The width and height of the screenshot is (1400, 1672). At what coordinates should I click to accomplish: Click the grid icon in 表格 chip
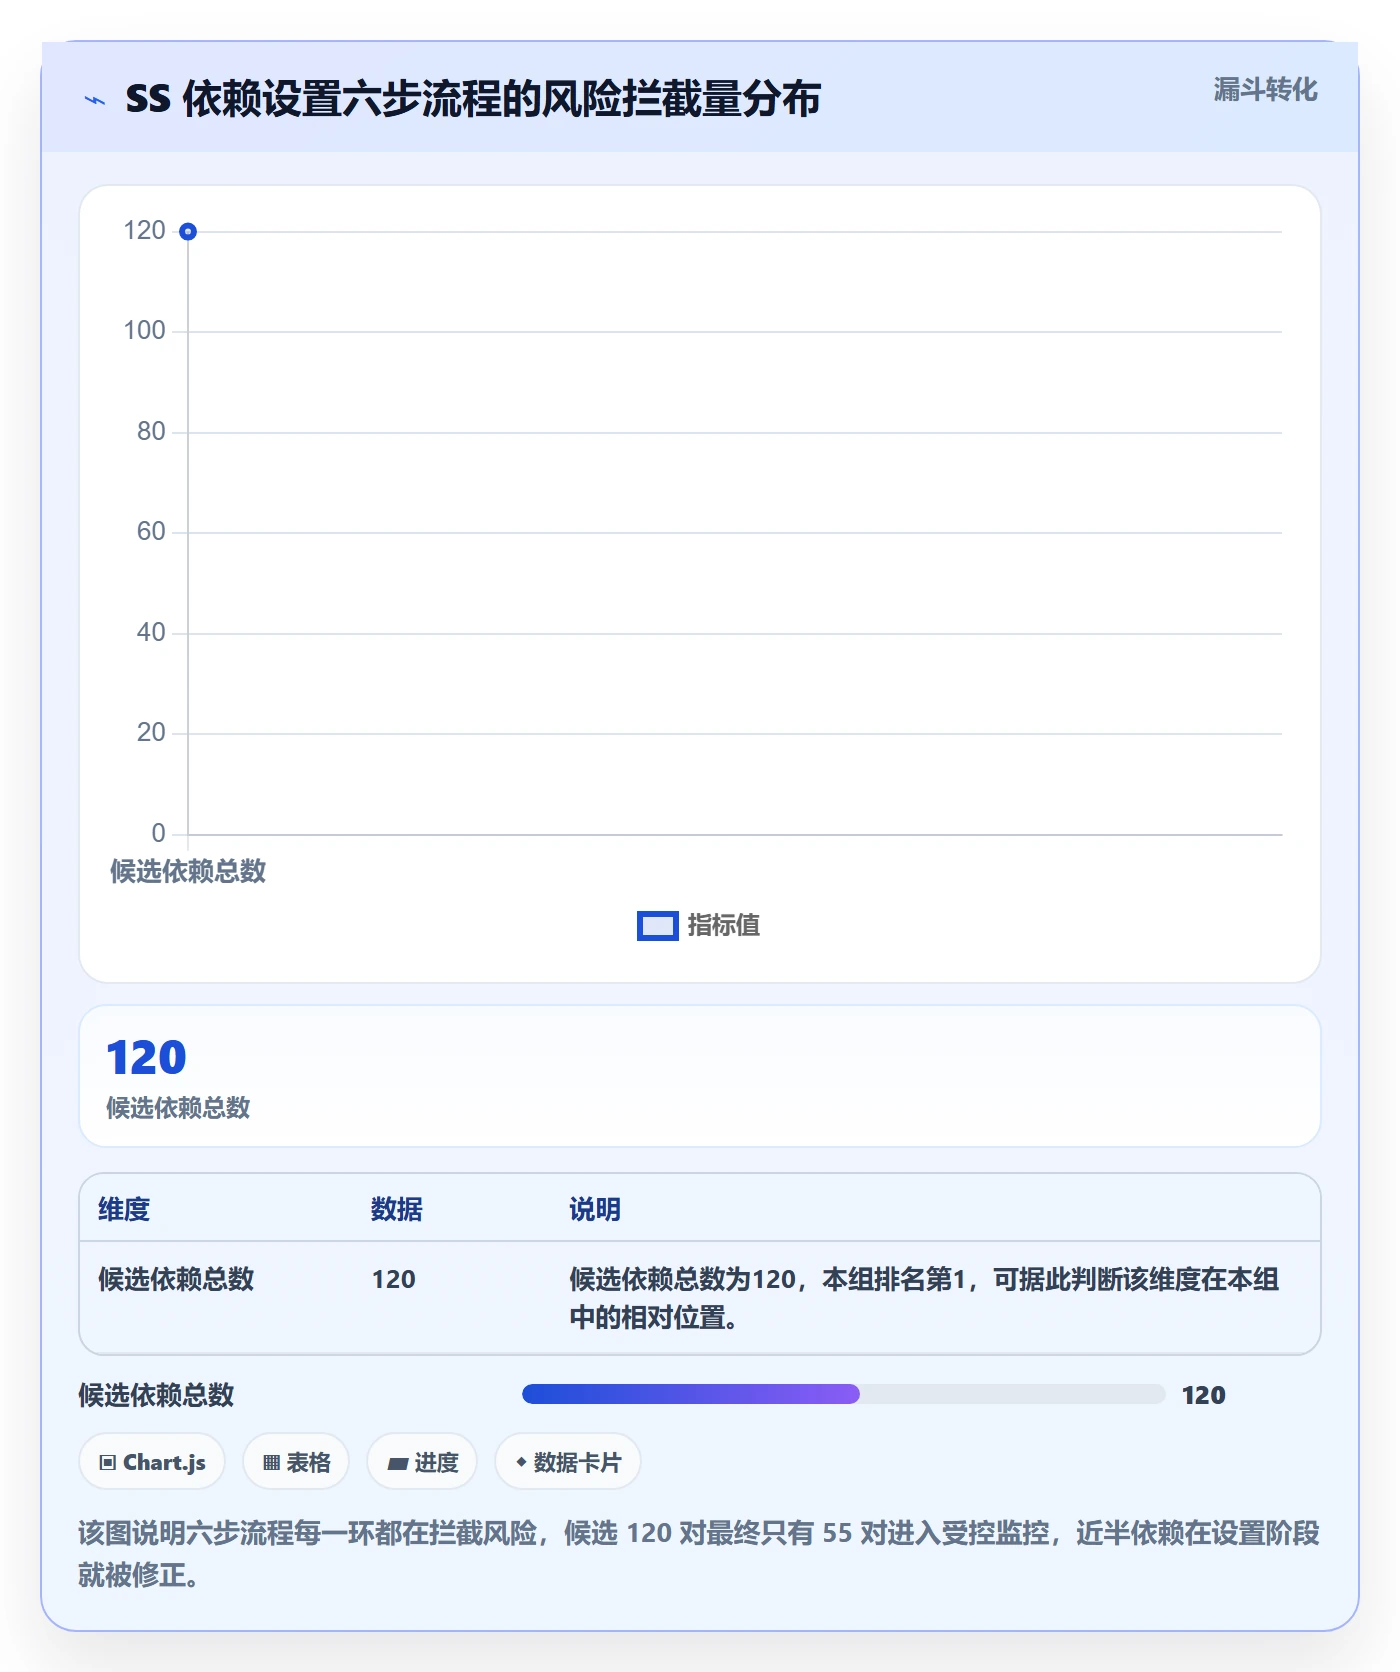pos(271,1463)
